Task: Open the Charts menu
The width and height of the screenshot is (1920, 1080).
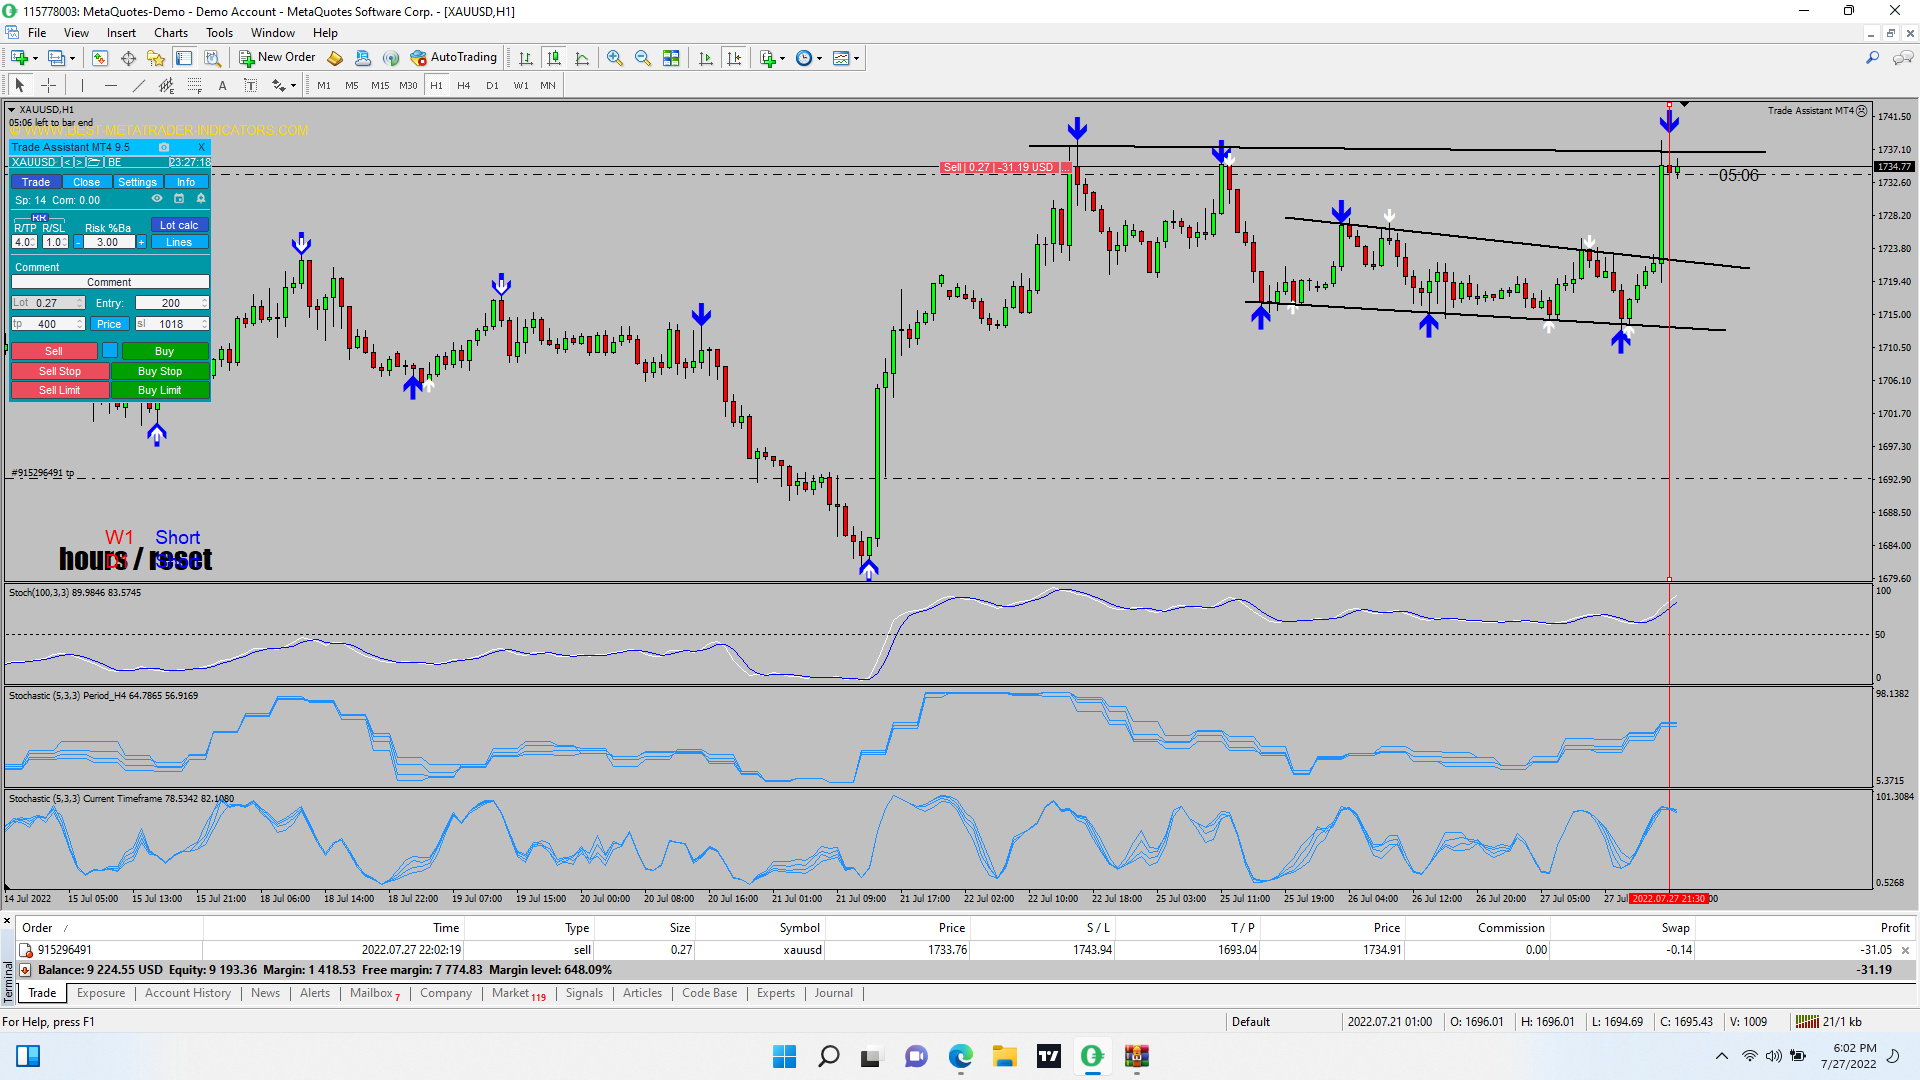Action: coord(170,33)
